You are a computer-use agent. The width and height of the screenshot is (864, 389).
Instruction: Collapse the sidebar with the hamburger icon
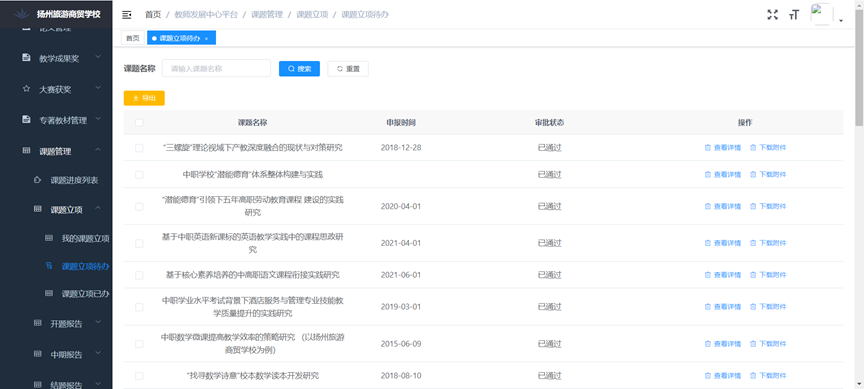[127, 15]
